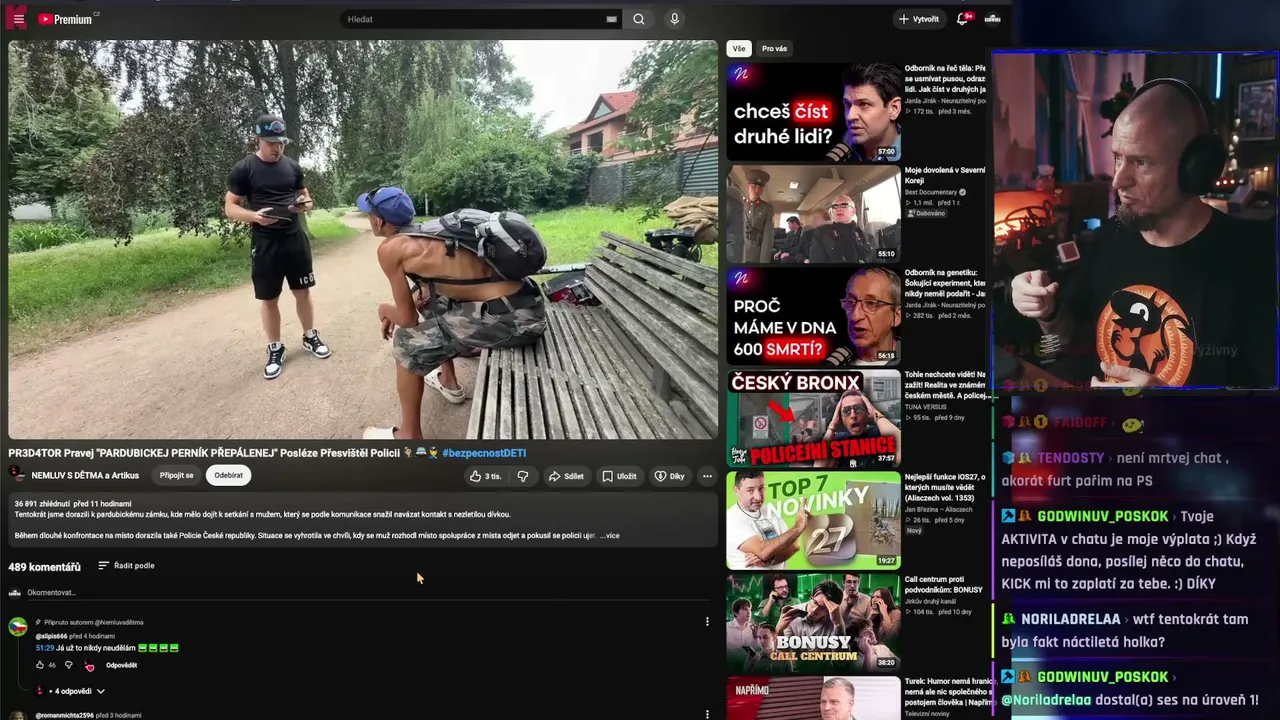Dislike the pinned @alipis666 comment
This screenshot has width=1280, height=720.
click(69, 665)
